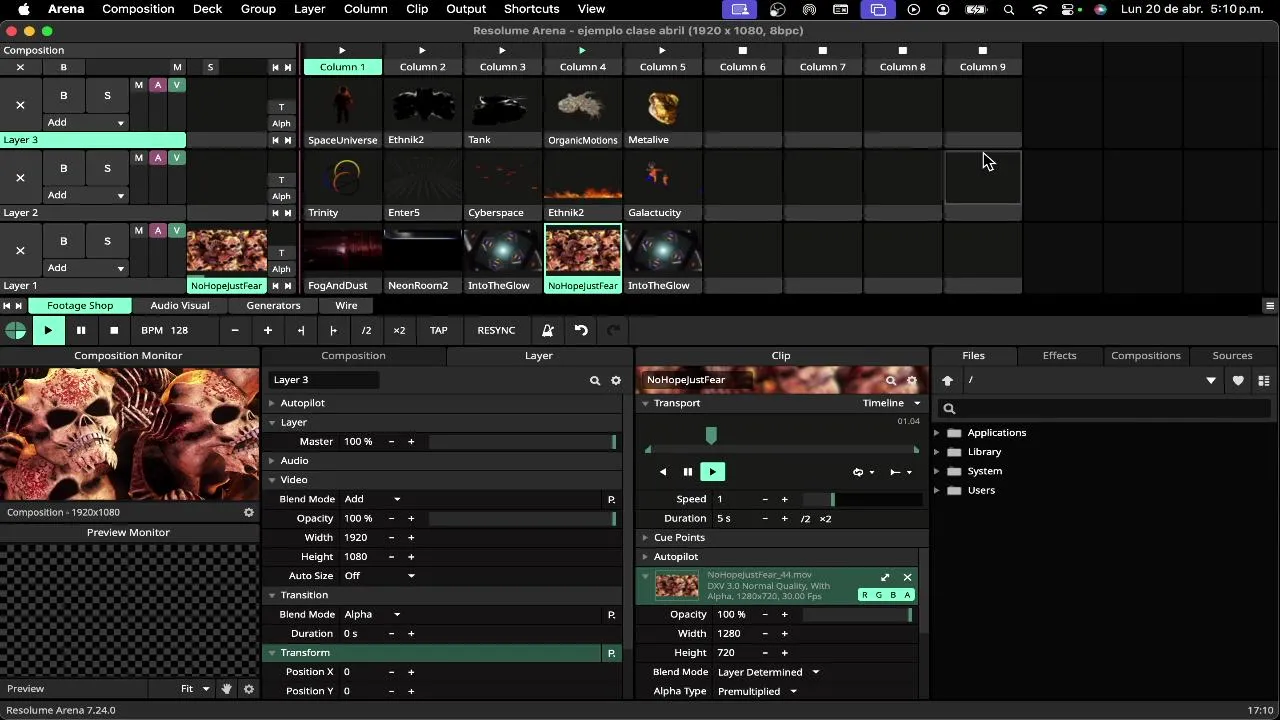Open the Alpha Type Premultiplied dropdown
The height and width of the screenshot is (720, 1280).
point(757,691)
